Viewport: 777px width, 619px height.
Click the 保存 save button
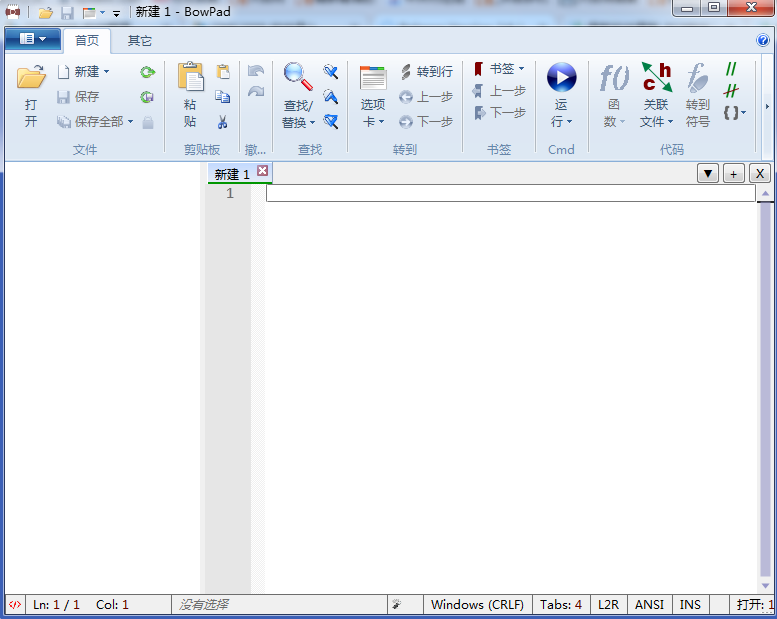click(78, 97)
